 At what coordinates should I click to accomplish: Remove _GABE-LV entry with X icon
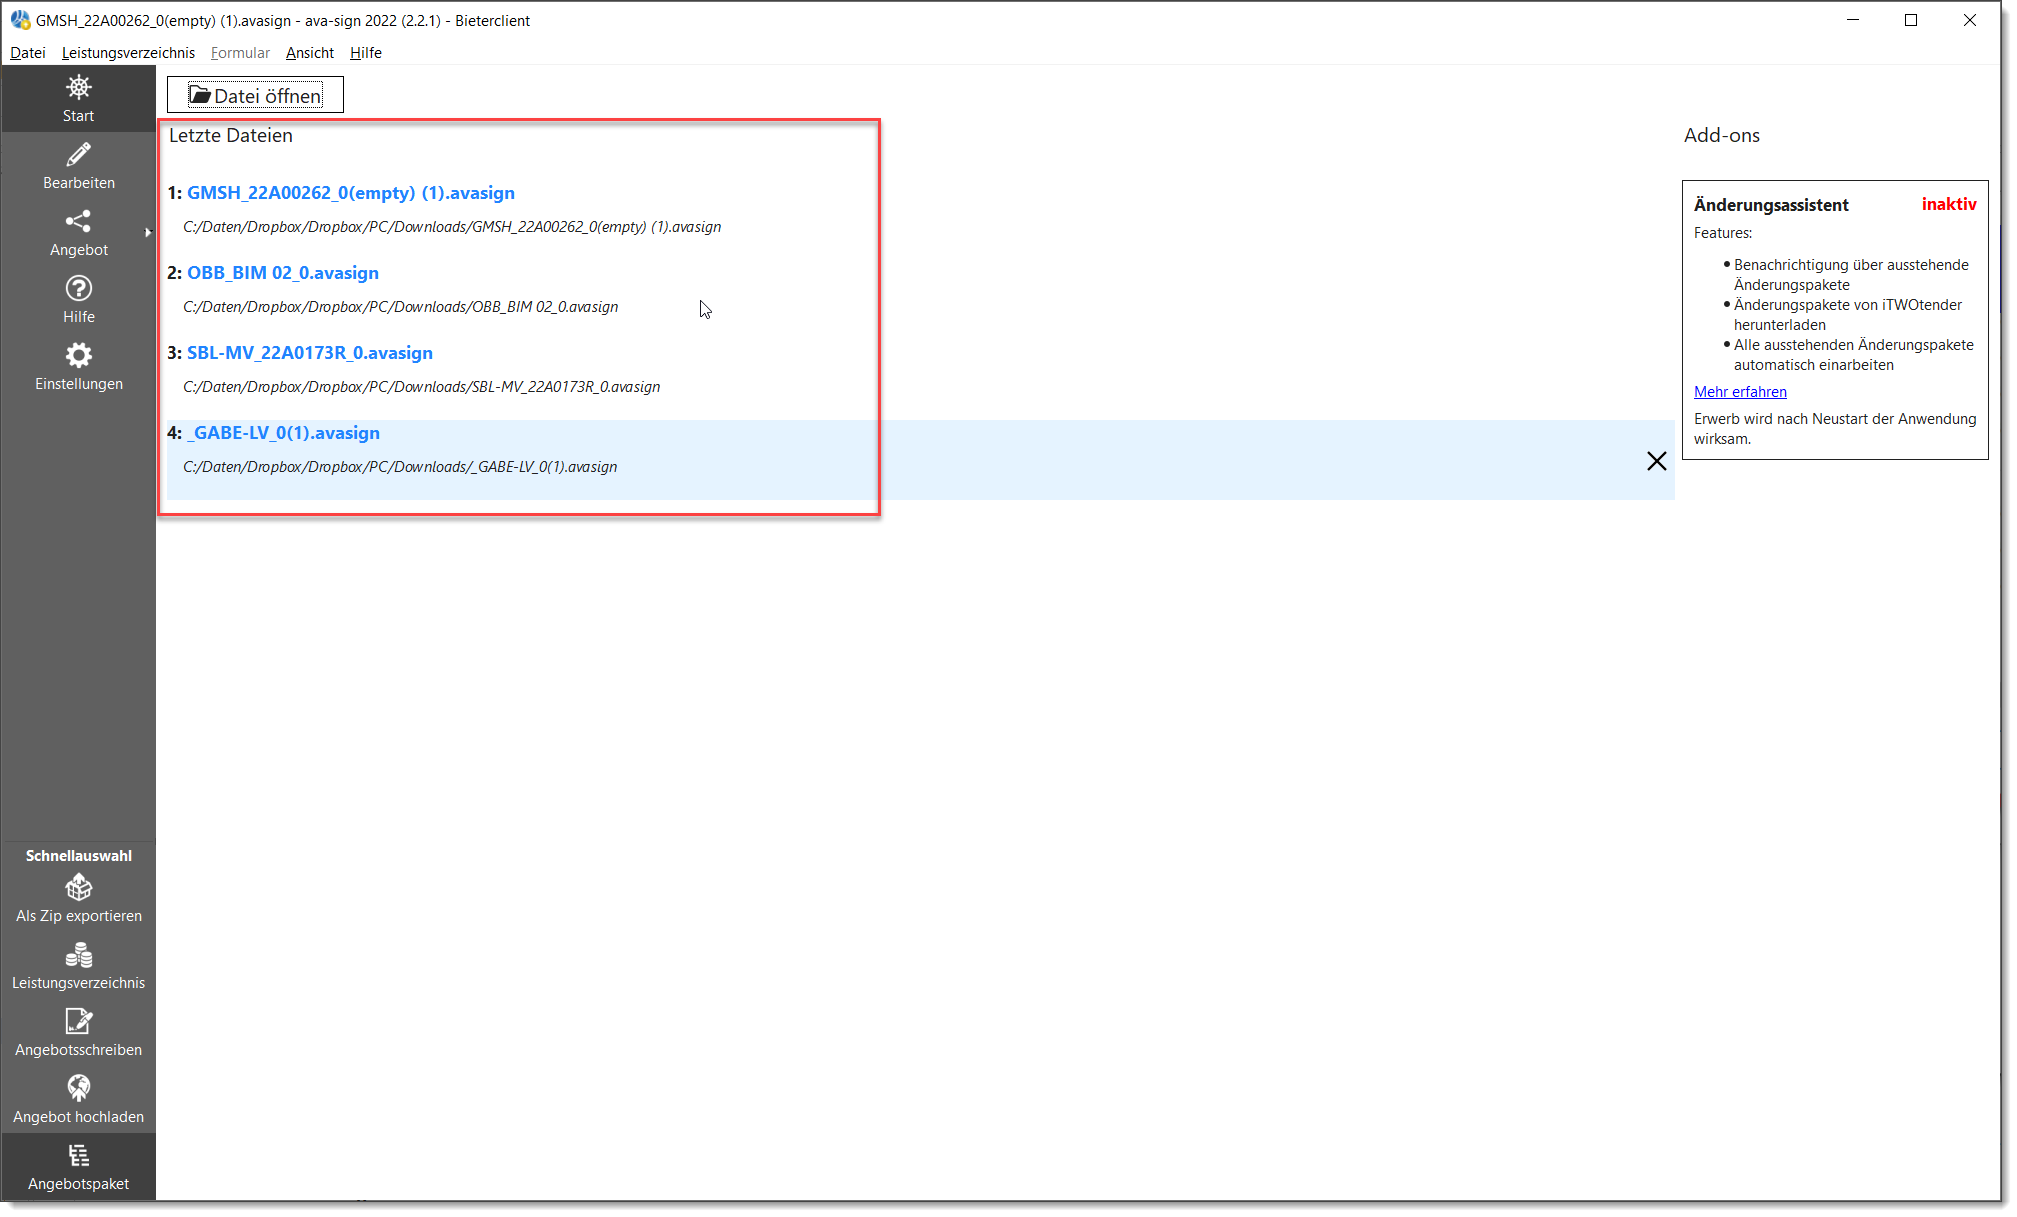1656,461
